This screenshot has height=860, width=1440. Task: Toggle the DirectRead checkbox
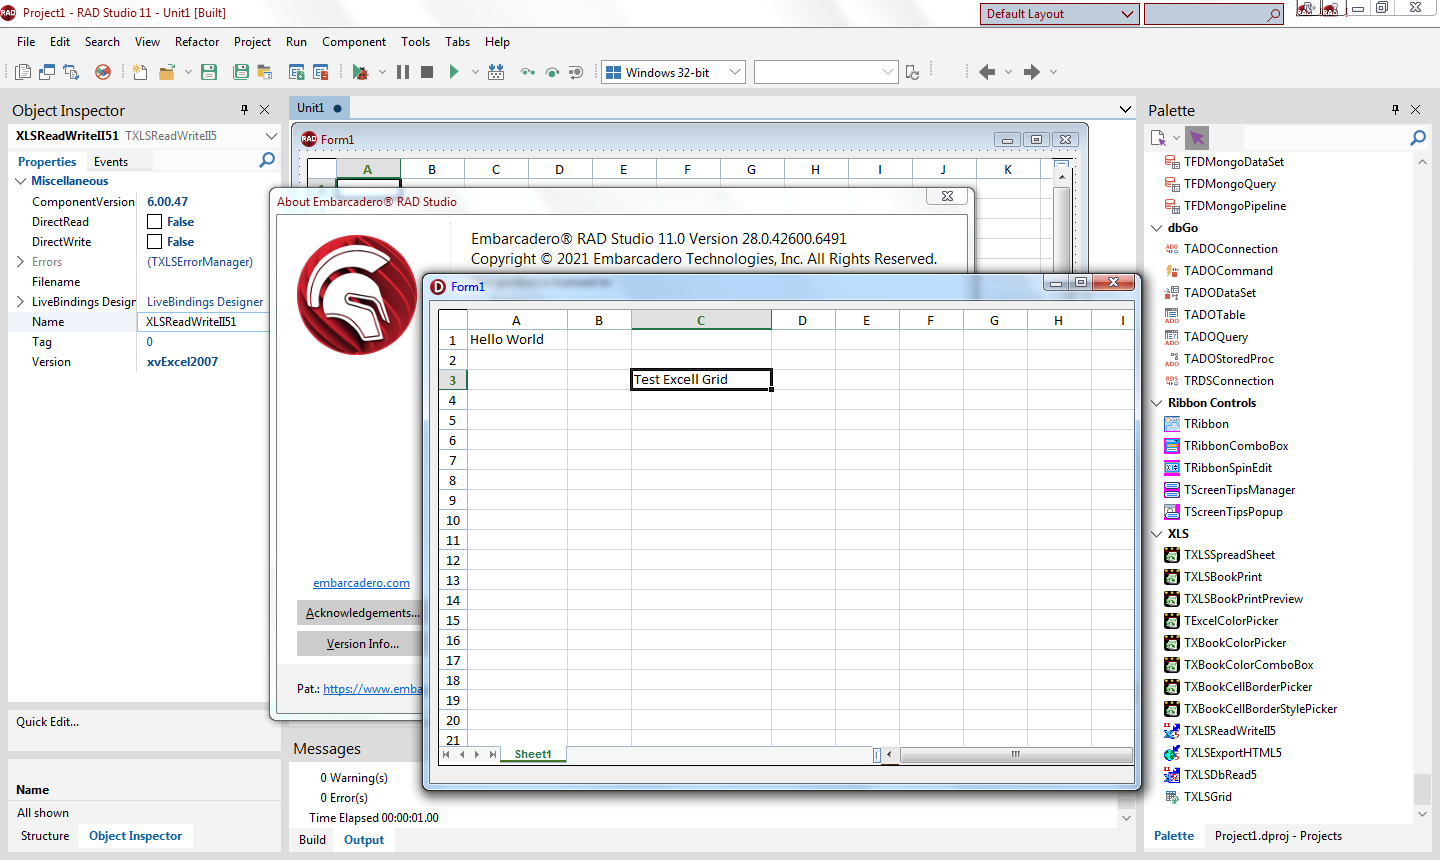[154, 222]
